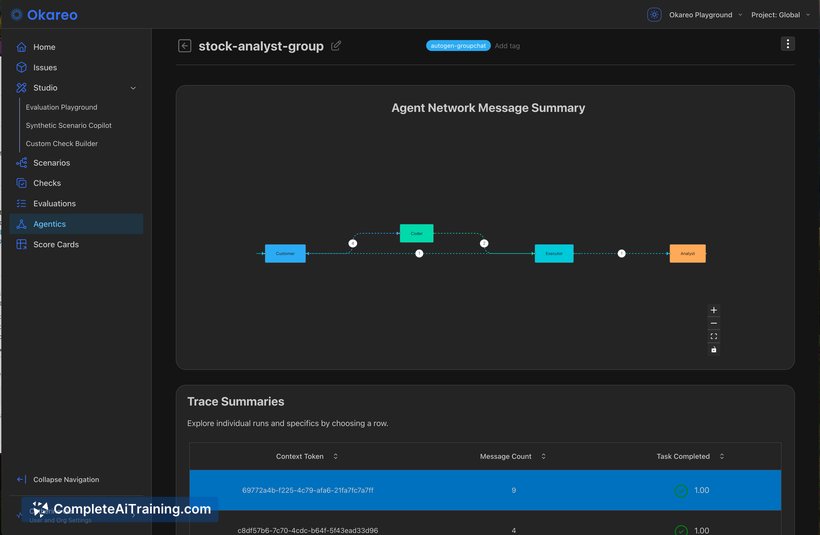This screenshot has height=535, width=820.
Task: Fit the network graph to view
Action: 713,336
